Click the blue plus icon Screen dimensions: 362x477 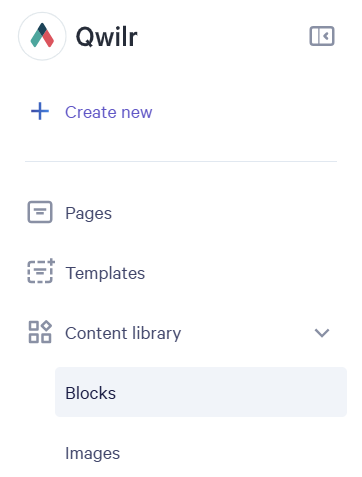click(x=40, y=111)
